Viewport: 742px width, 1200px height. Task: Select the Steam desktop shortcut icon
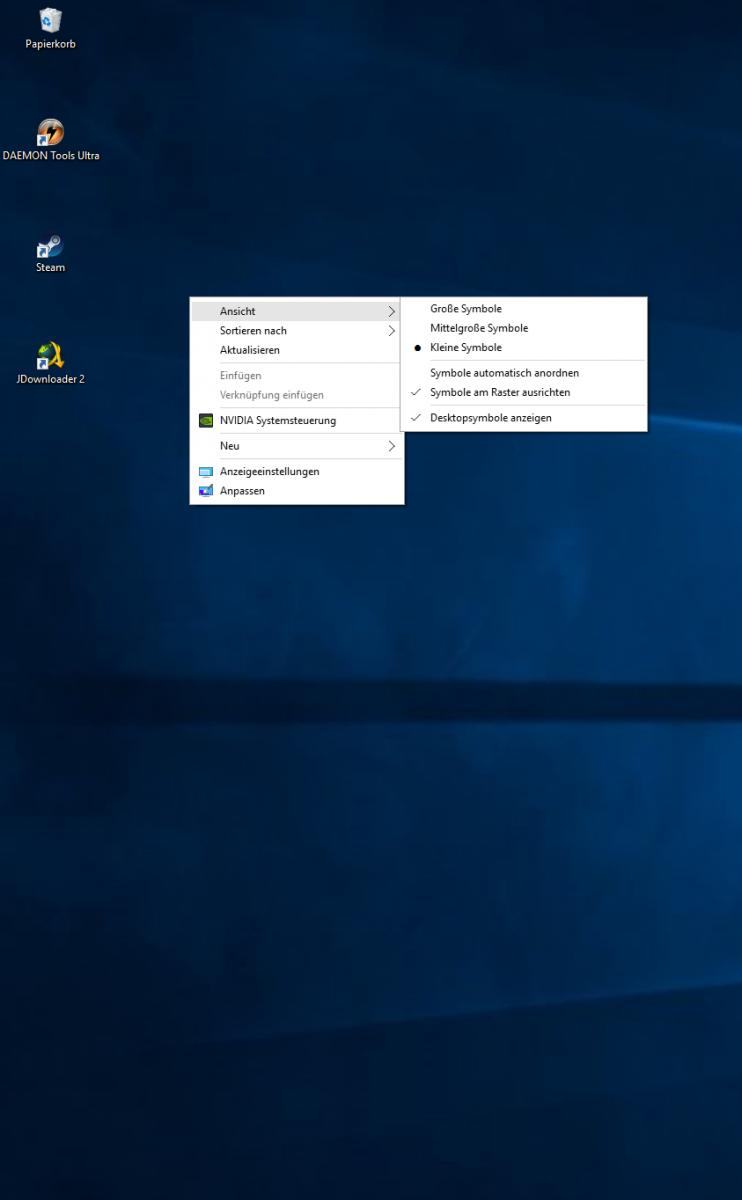[50, 246]
